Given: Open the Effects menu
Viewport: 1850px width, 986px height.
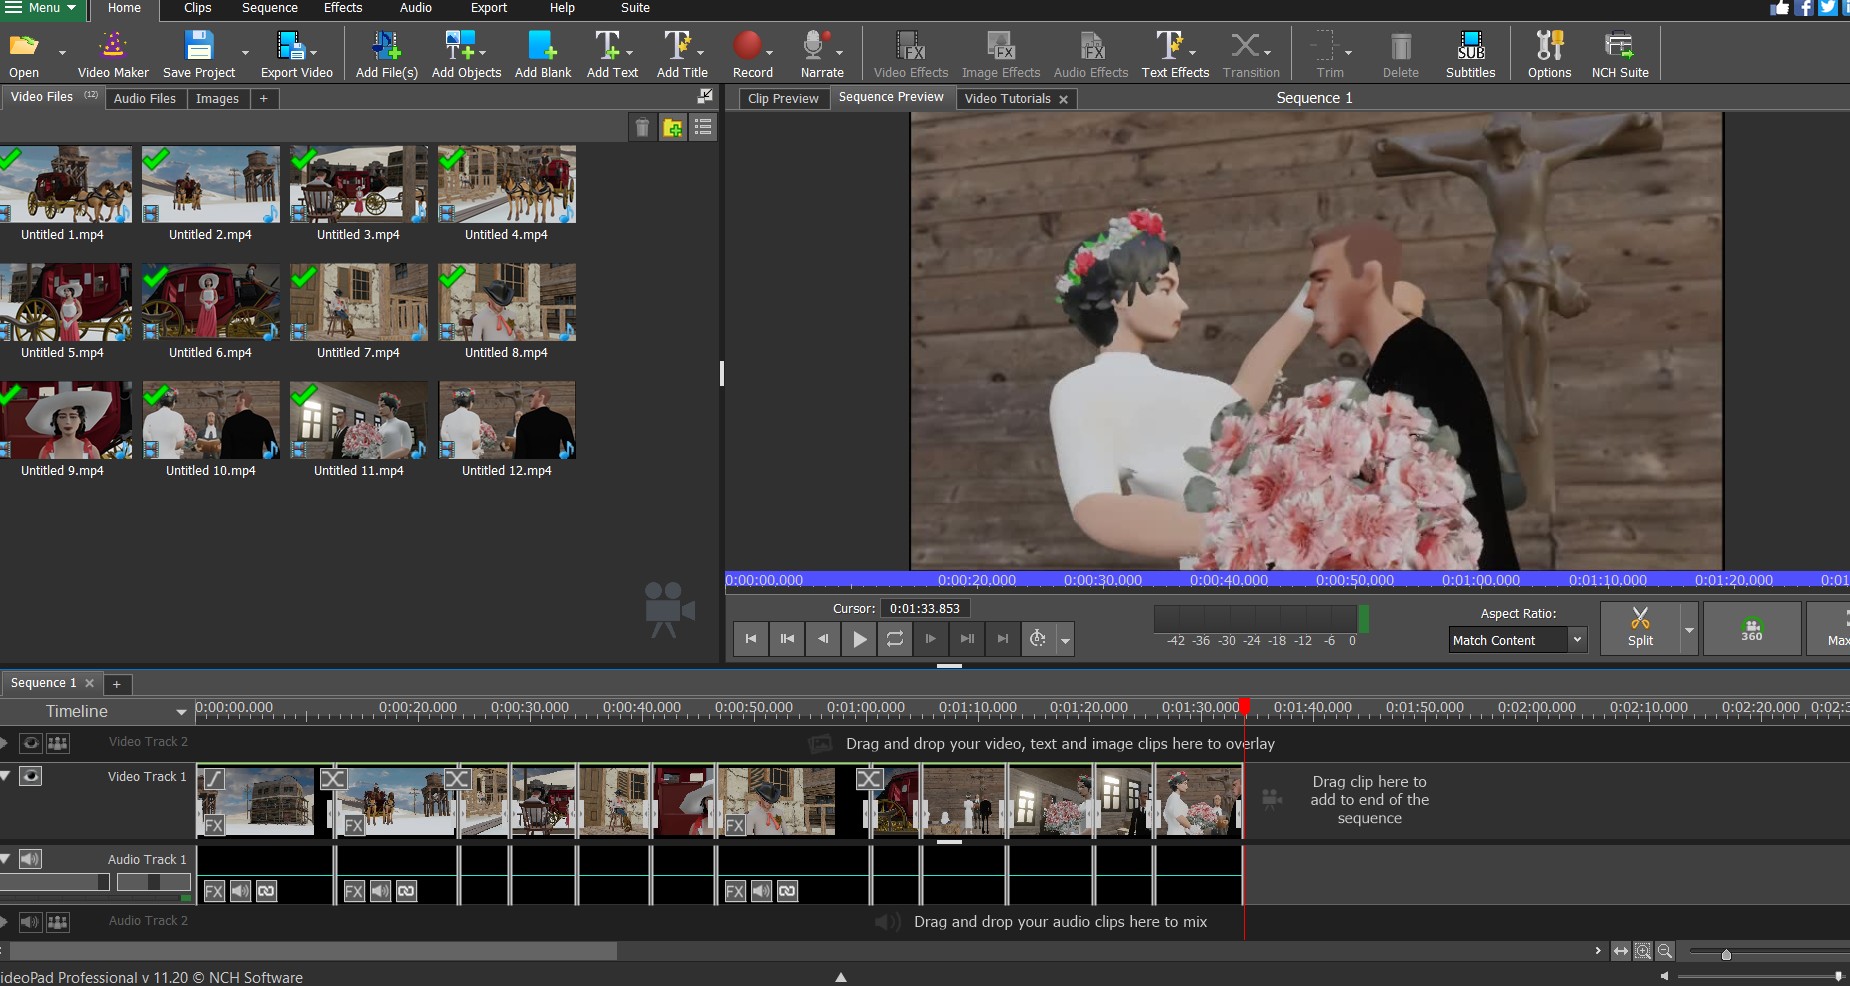Looking at the screenshot, I should point(343,8).
